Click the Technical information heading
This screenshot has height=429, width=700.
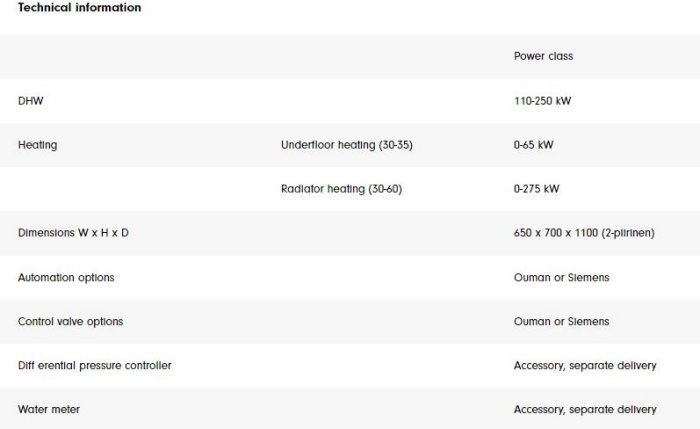(79, 8)
